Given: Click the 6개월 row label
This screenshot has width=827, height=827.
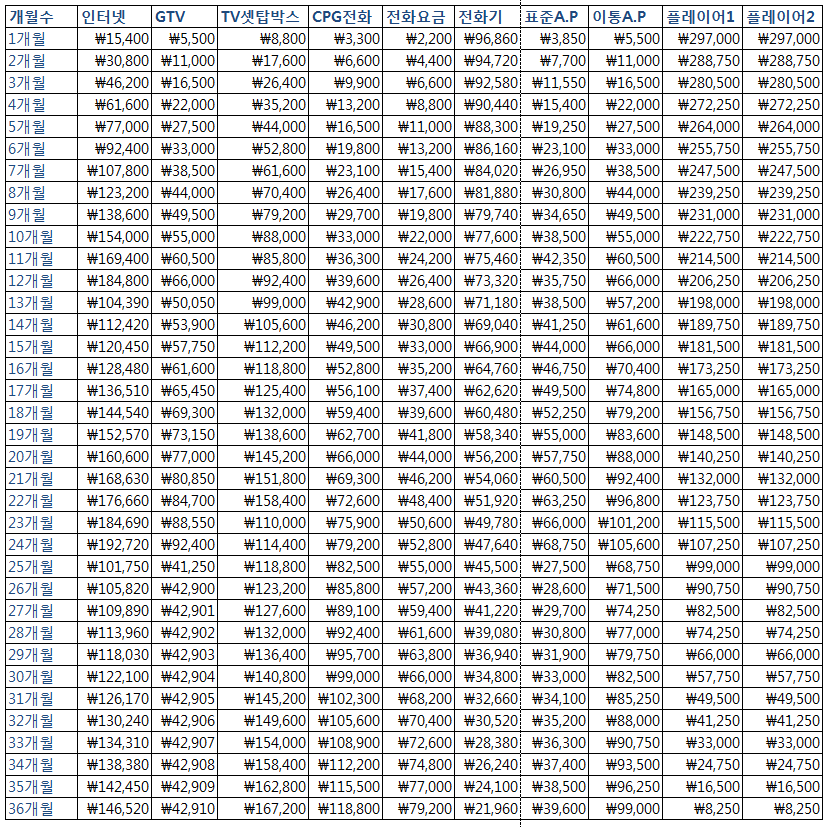Looking at the screenshot, I should 42,149.
